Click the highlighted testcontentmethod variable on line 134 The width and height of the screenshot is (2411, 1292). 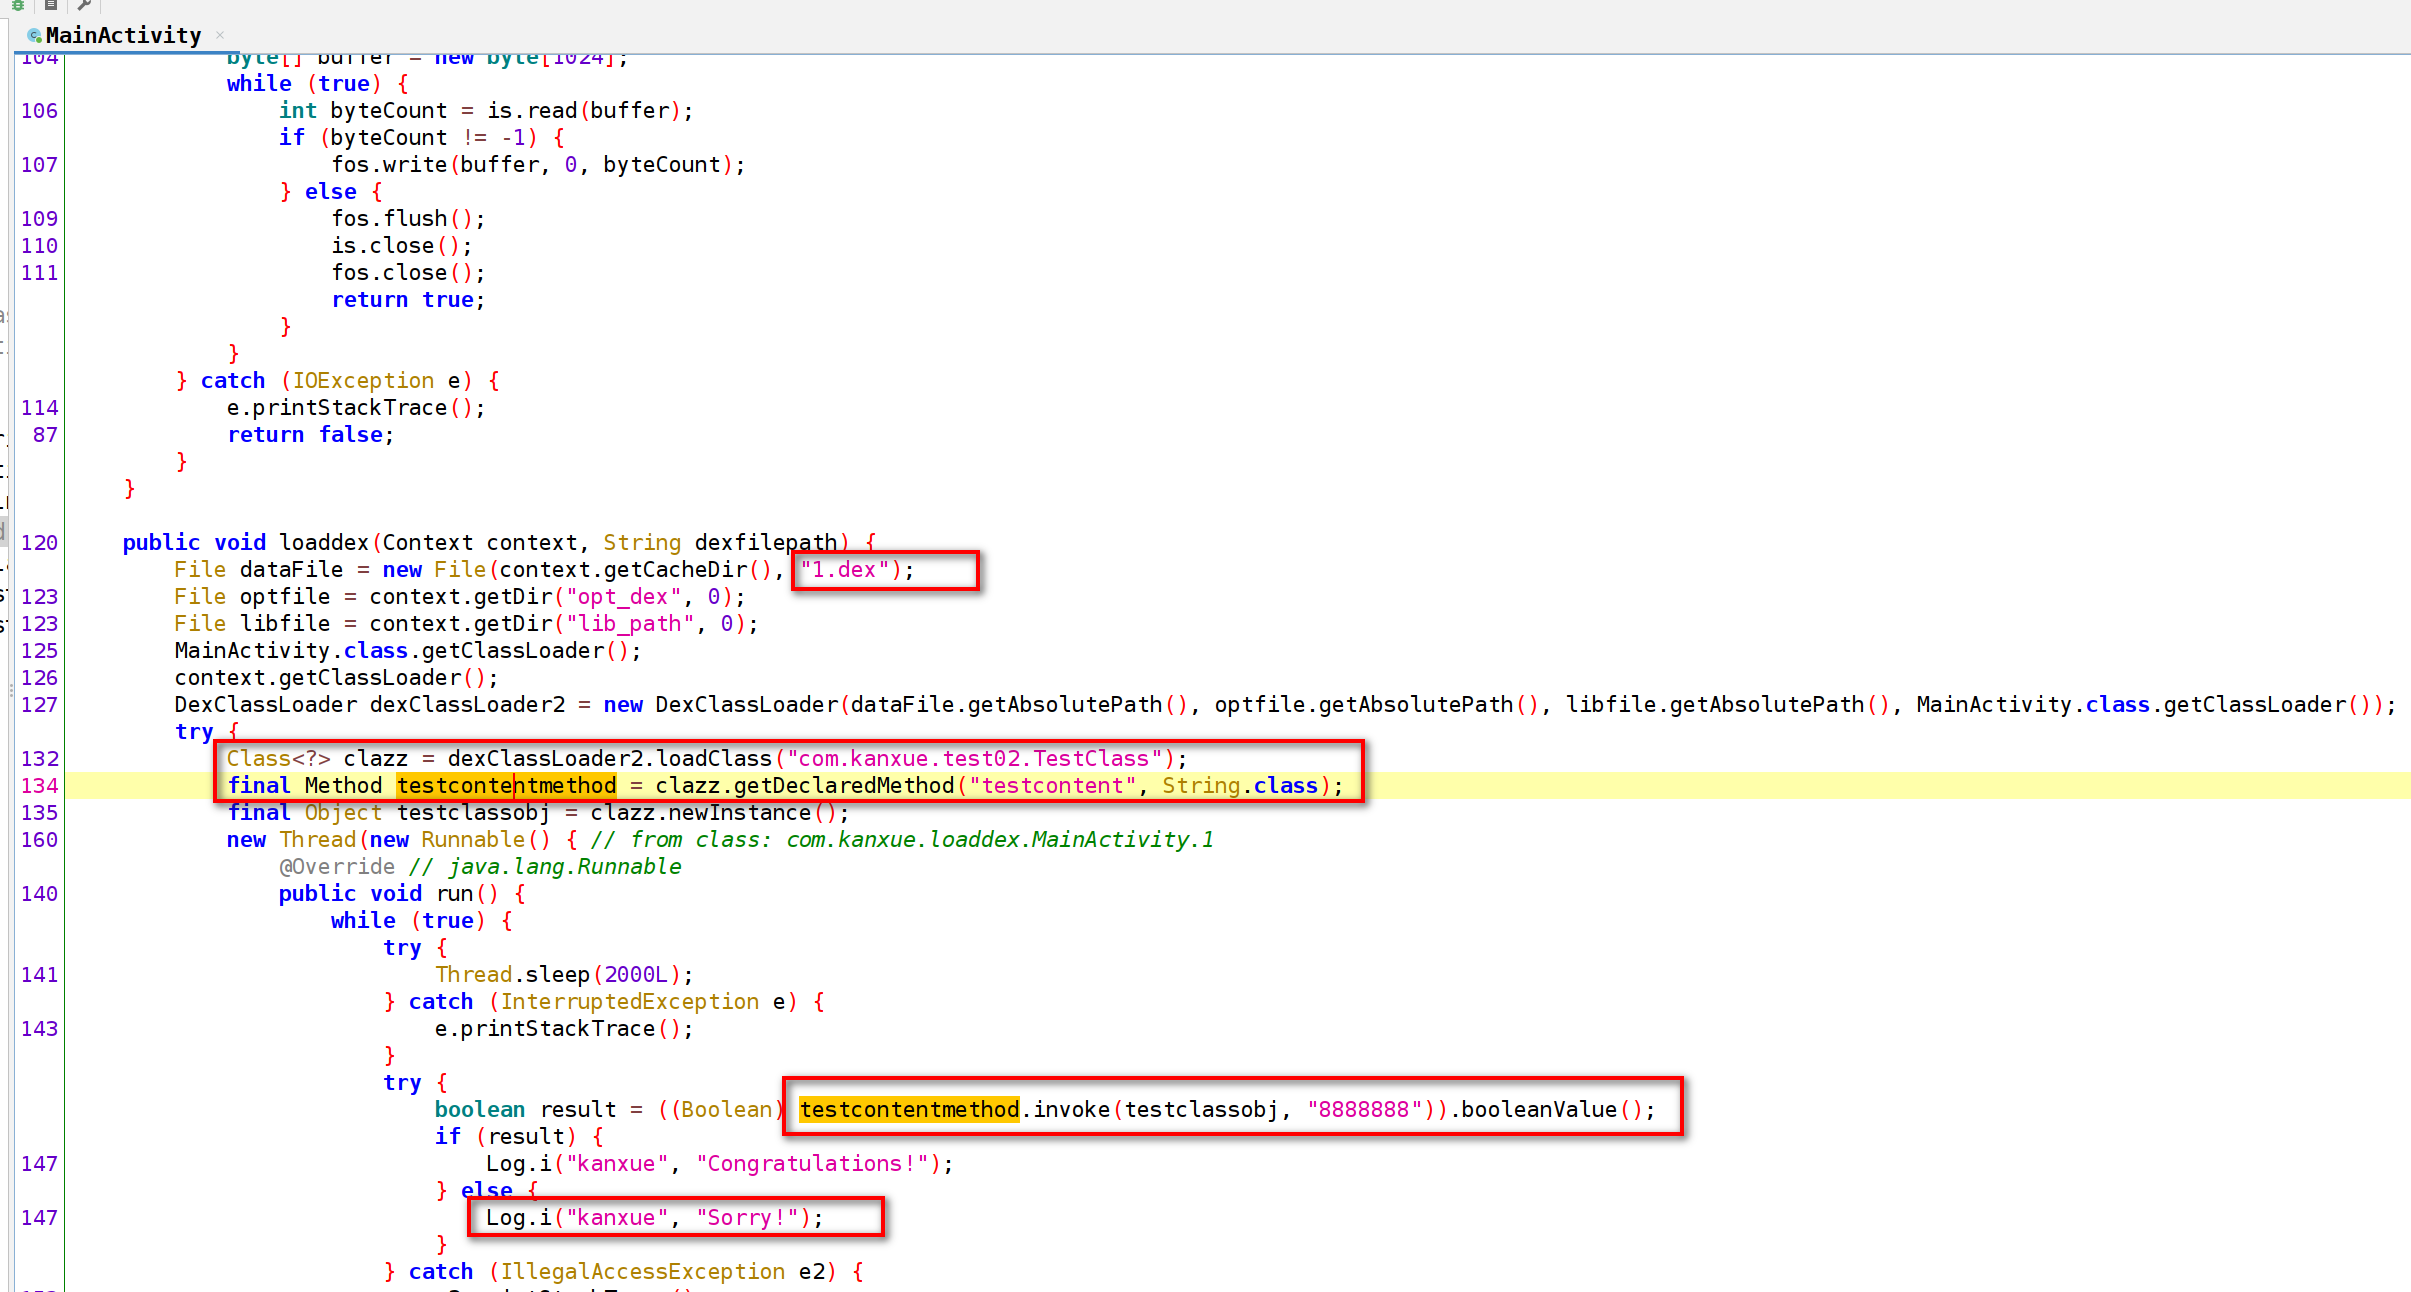point(506,786)
